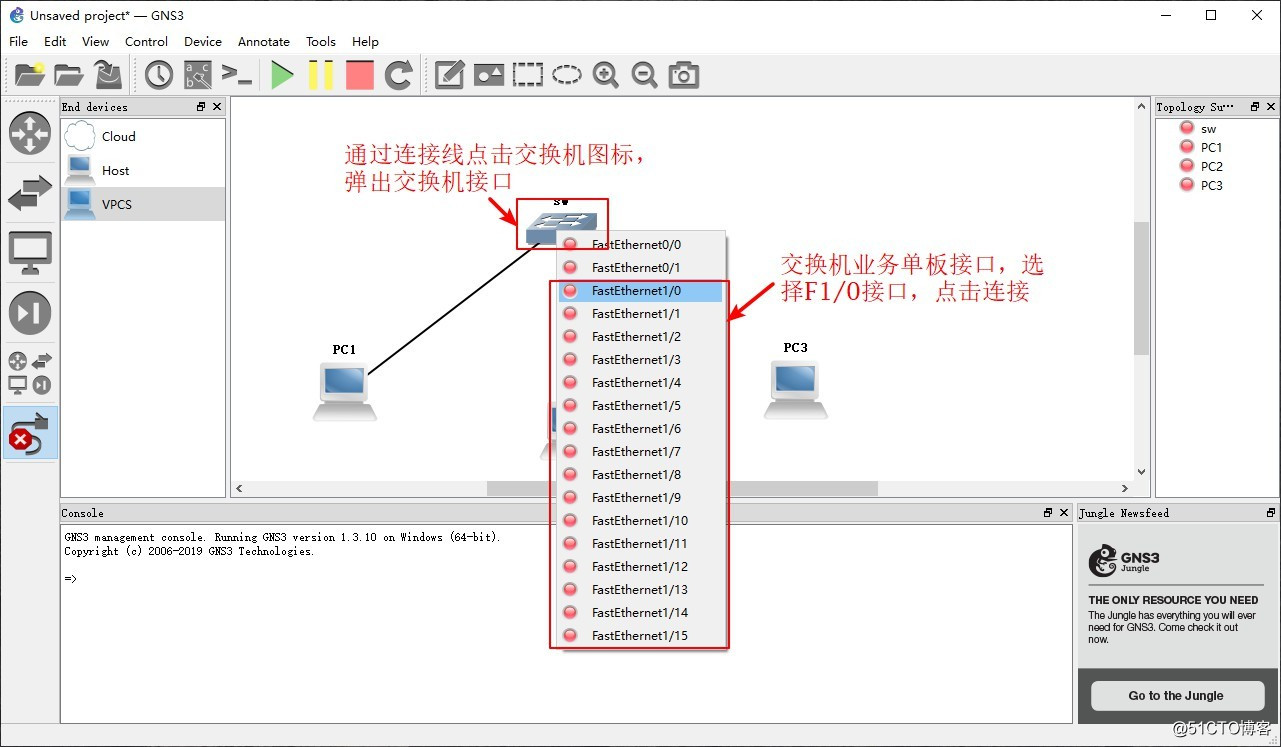This screenshot has width=1281, height=747.
Task: Select VPCS in End devices list
Action: [143, 204]
